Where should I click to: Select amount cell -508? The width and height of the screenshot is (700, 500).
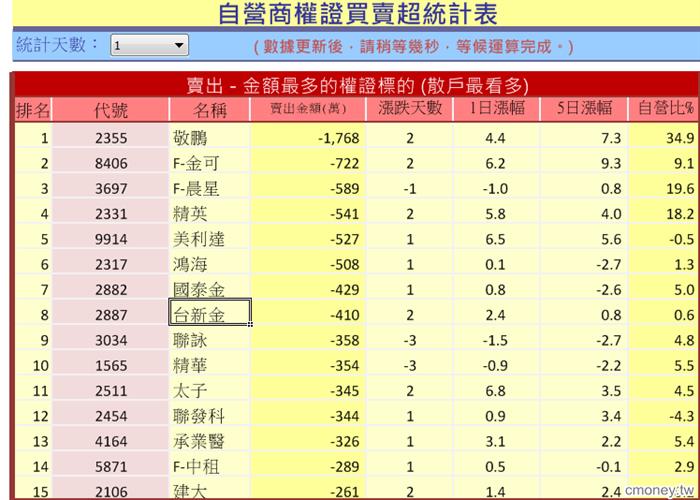coord(308,264)
